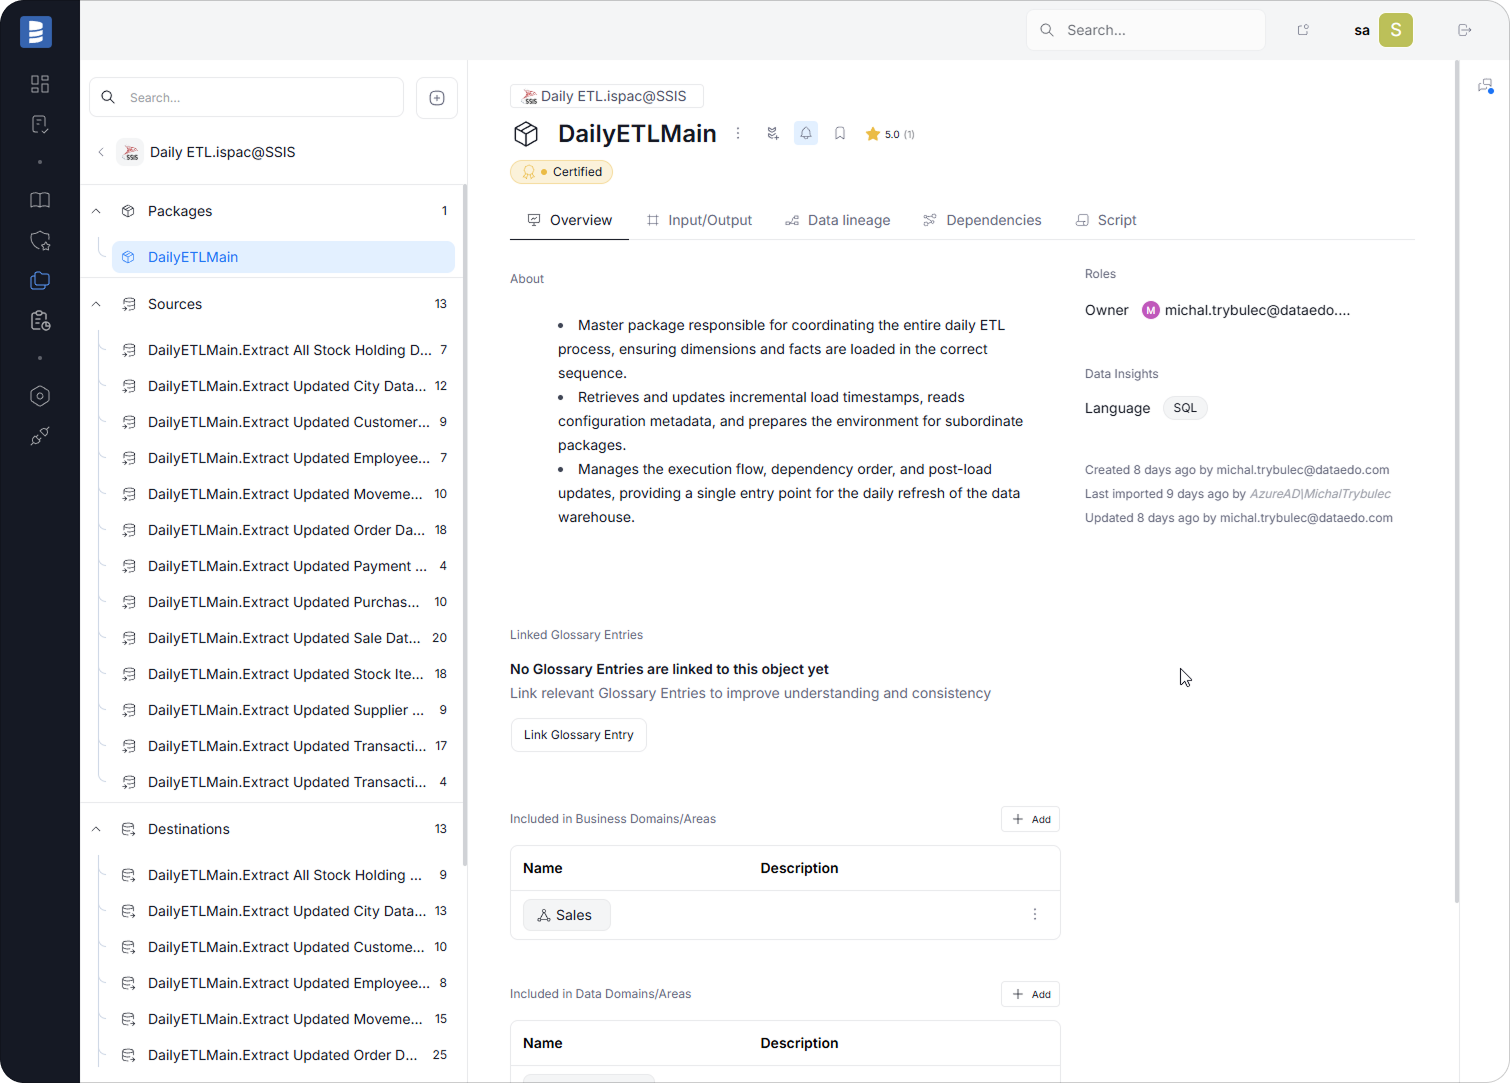The image size is (1510, 1083).
Task: Open the Glossary book icon in sidebar
Action: coord(40,200)
